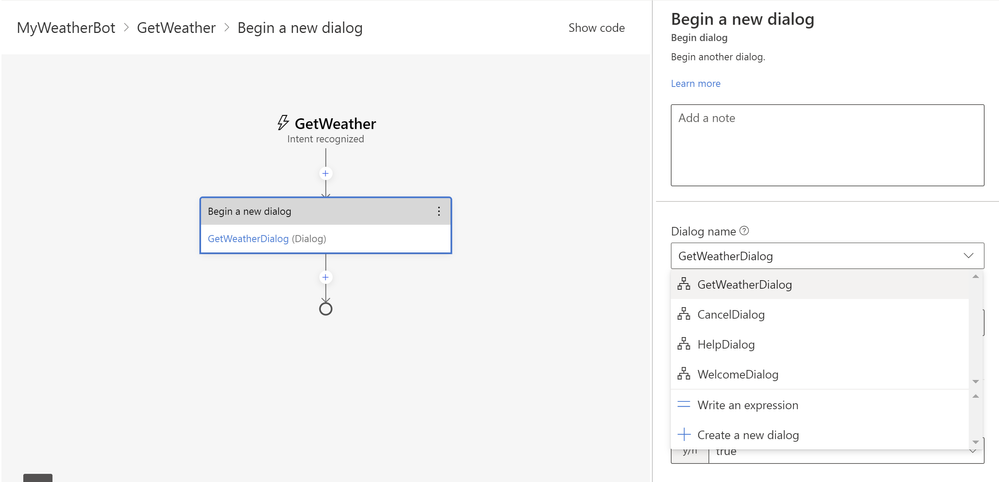
Task: Click the plus button below the dialog node
Action: point(325,277)
